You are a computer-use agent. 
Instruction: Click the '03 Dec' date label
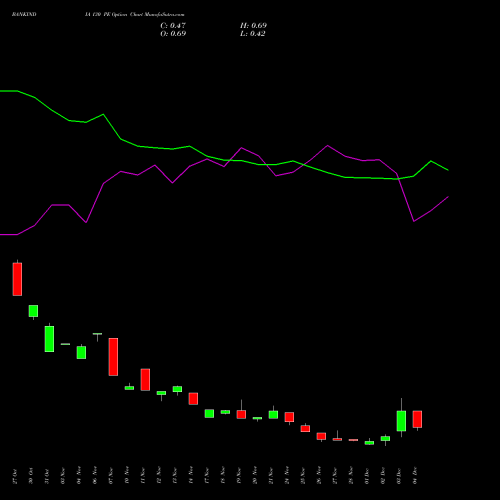[x=399, y=476]
